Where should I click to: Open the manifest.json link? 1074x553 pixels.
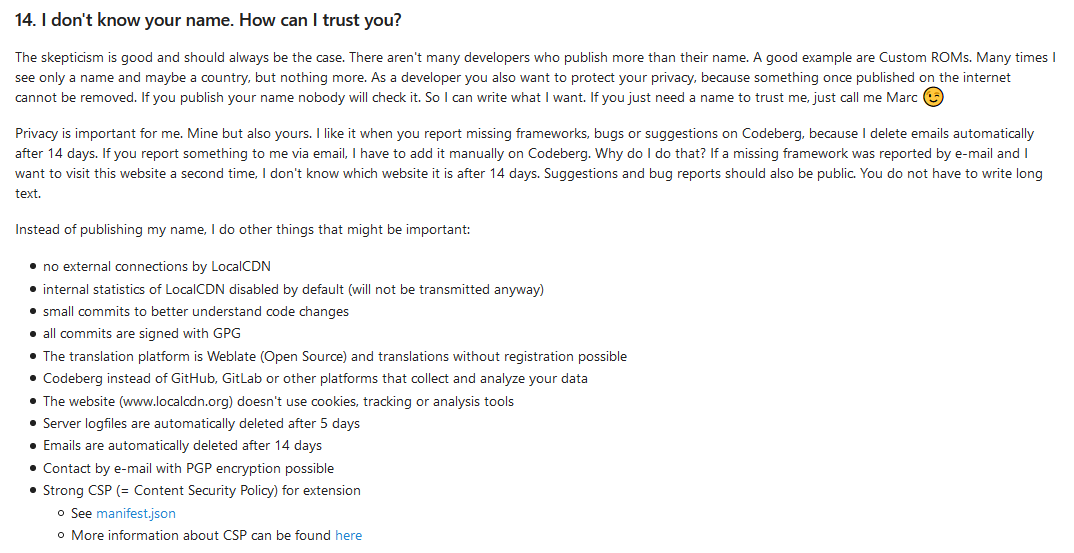click(135, 513)
